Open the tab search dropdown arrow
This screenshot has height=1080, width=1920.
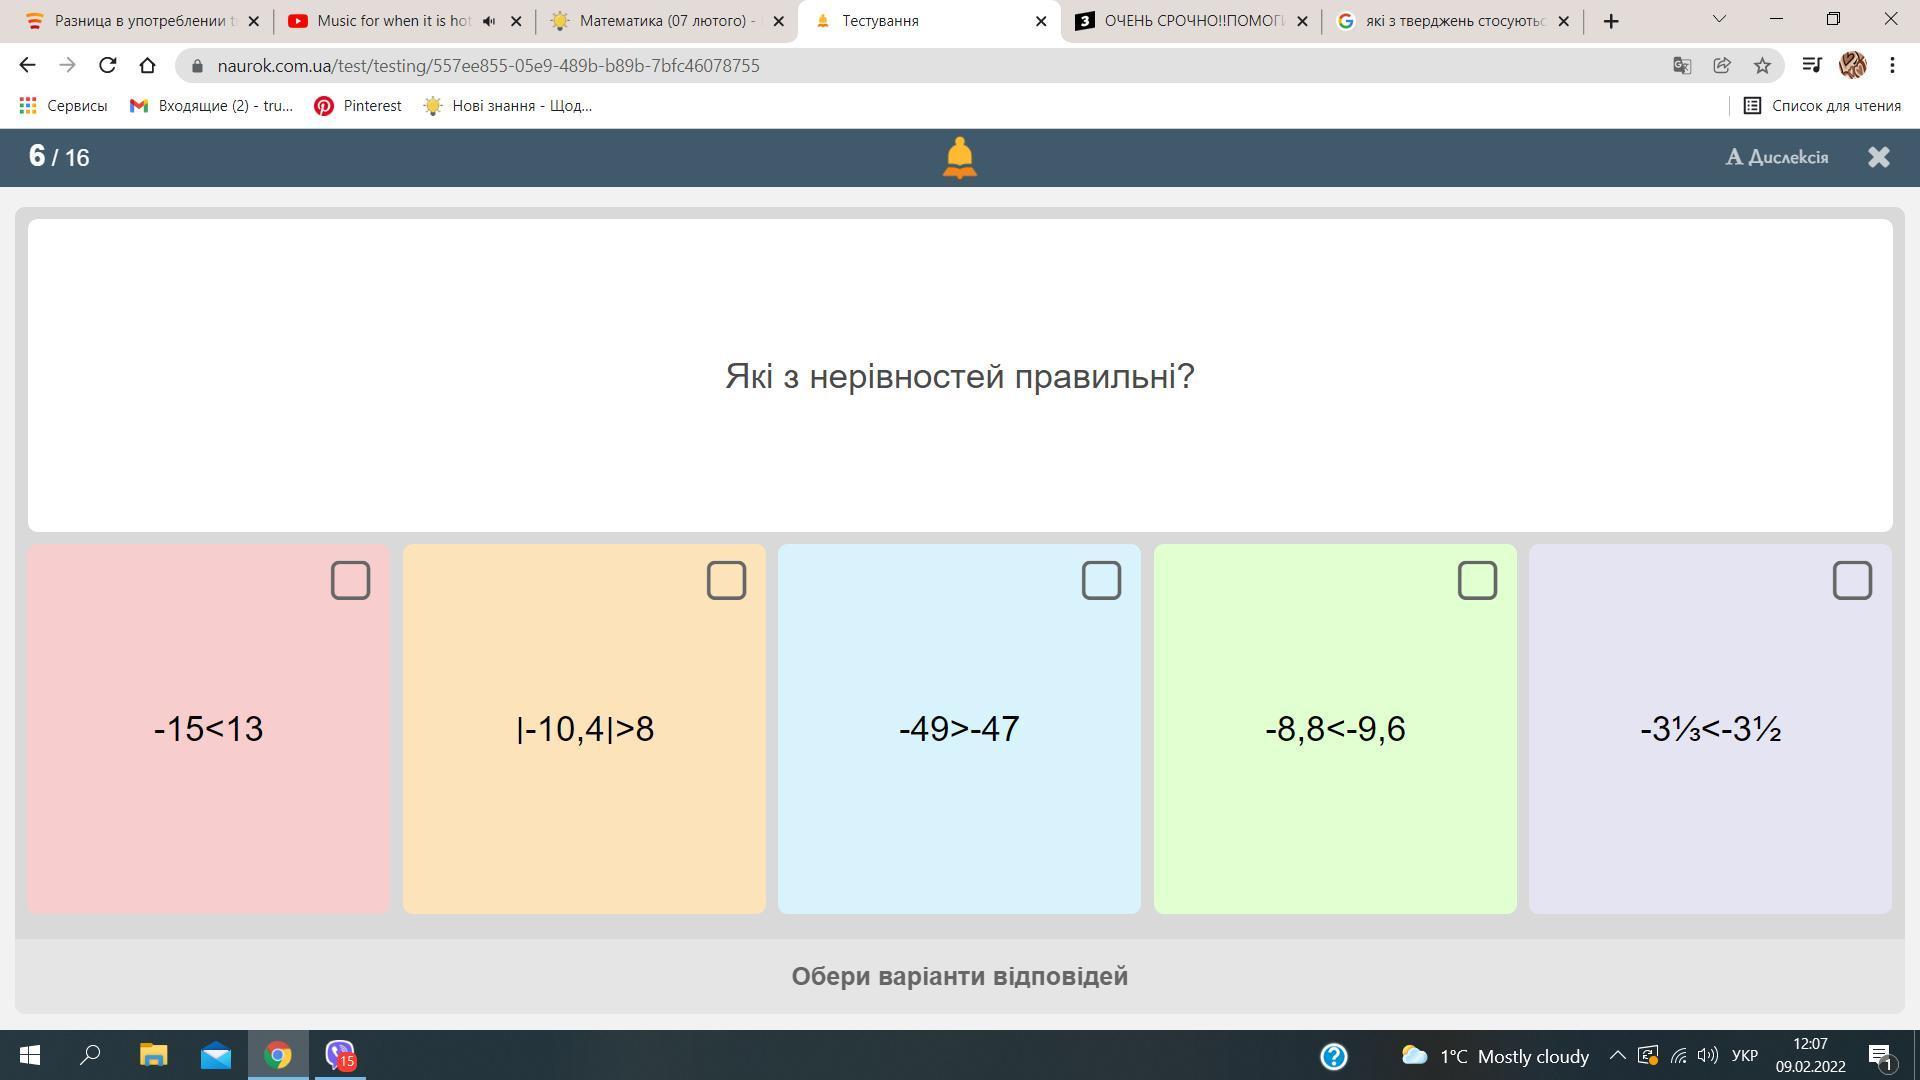pos(1719,19)
